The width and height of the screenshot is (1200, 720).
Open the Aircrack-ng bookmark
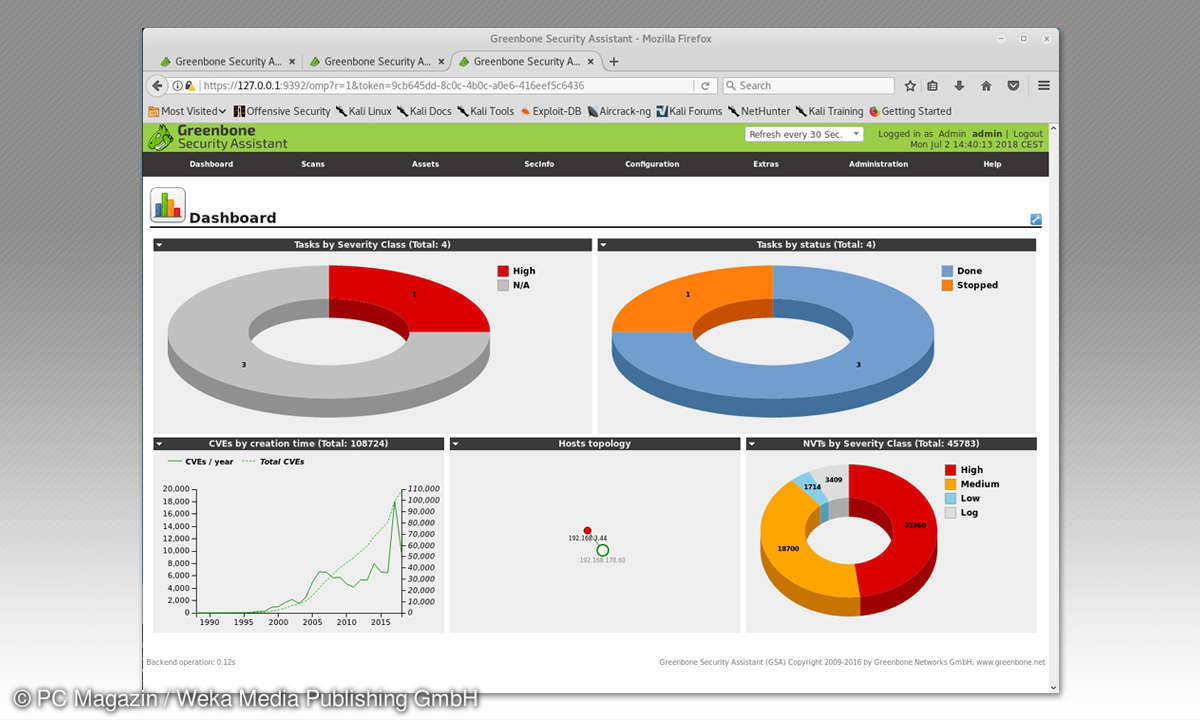pyautogui.click(x=618, y=111)
